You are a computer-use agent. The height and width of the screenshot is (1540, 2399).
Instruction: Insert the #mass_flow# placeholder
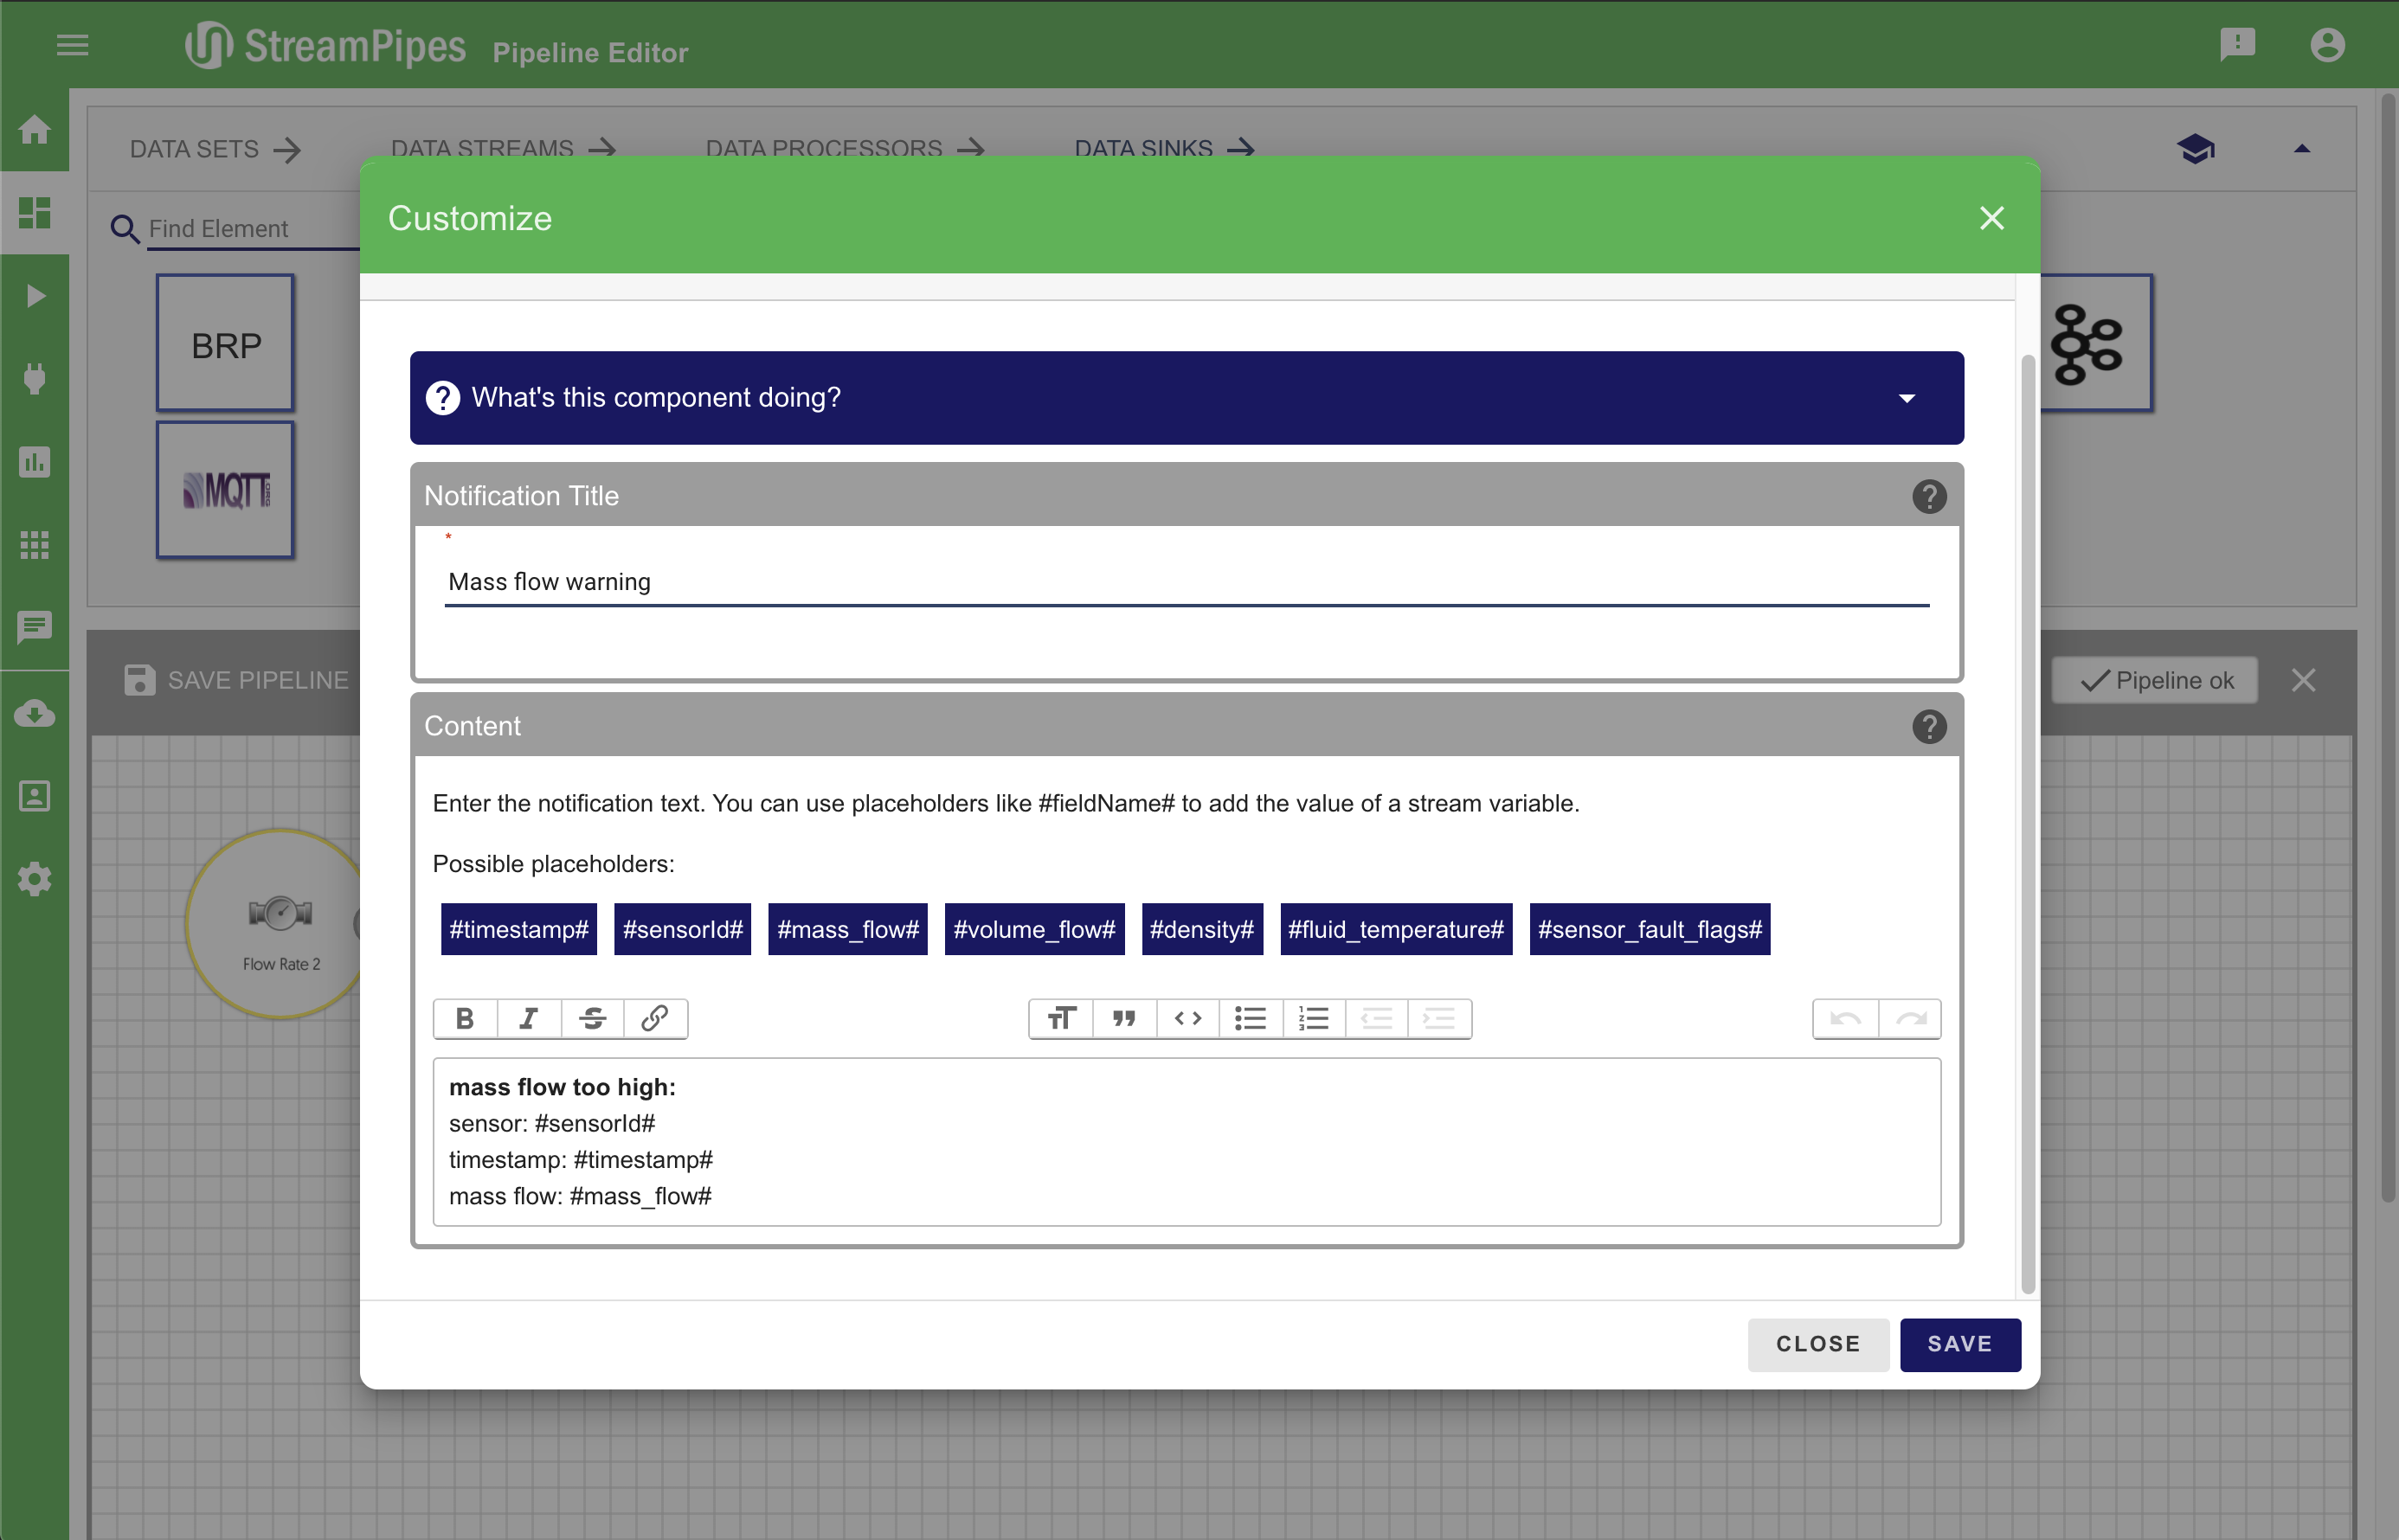click(x=847, y=929)
